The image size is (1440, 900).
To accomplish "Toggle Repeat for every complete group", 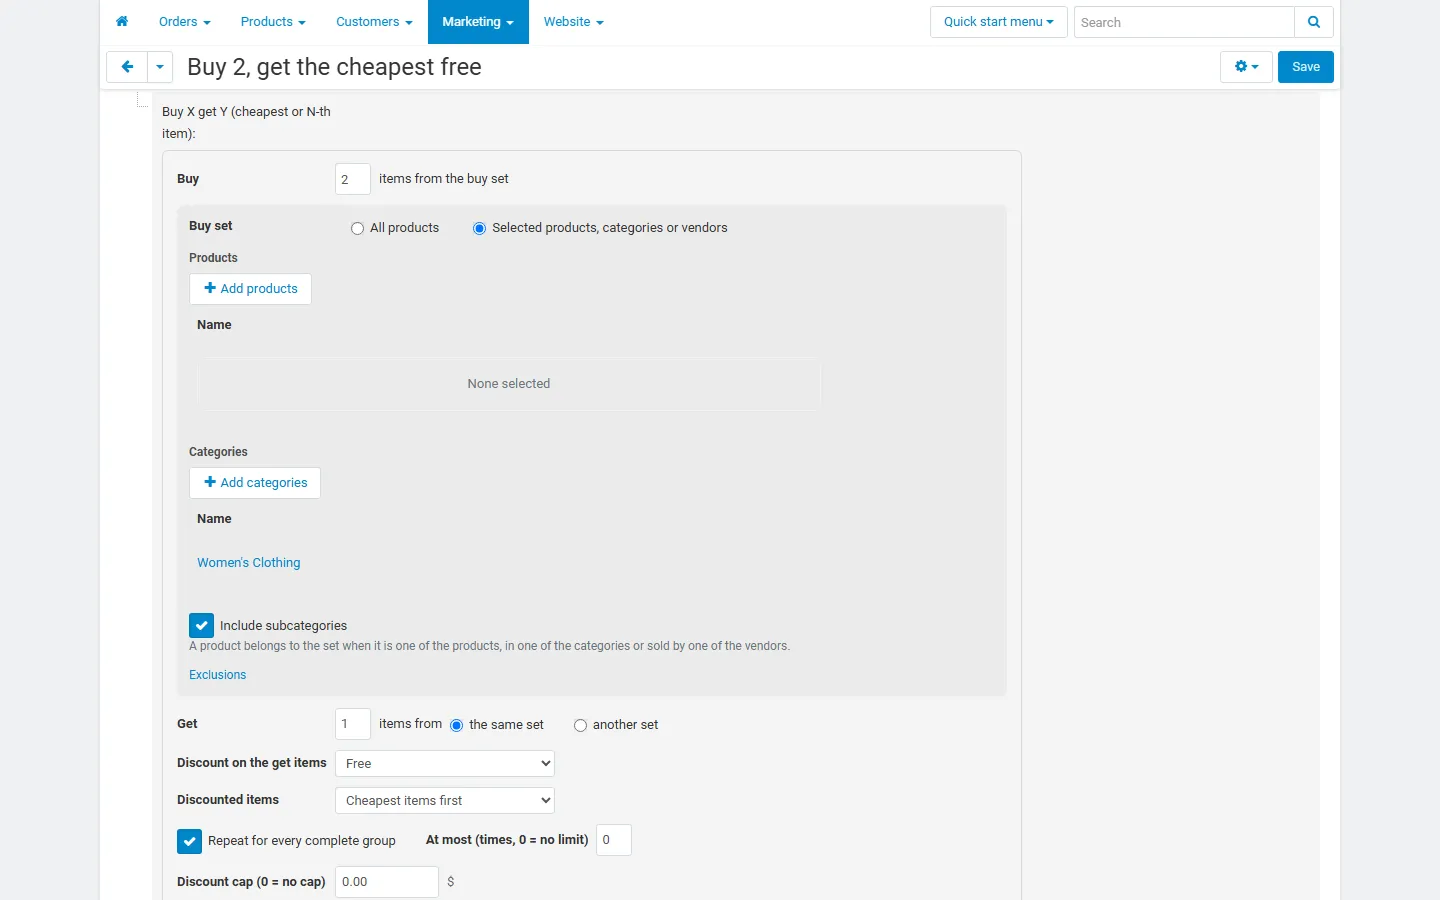I will pyautogui.click(x=189, y=841).
